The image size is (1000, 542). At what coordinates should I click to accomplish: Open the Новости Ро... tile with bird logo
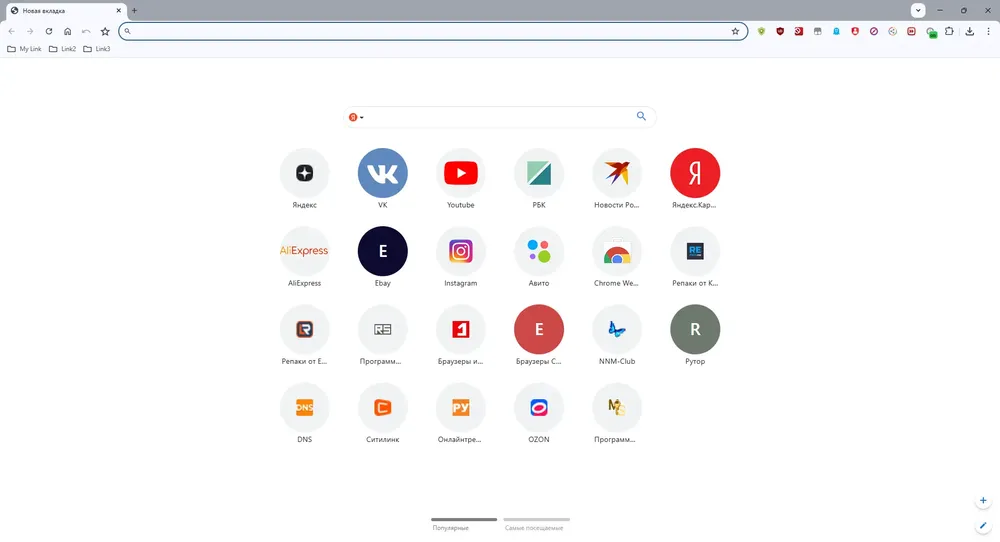(x=617, y=173)
